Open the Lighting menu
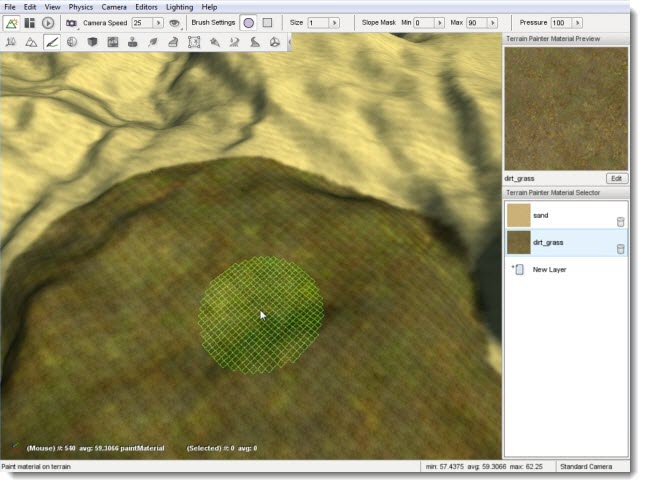This screenshot has width=645, height=487. tap(179, 7)
